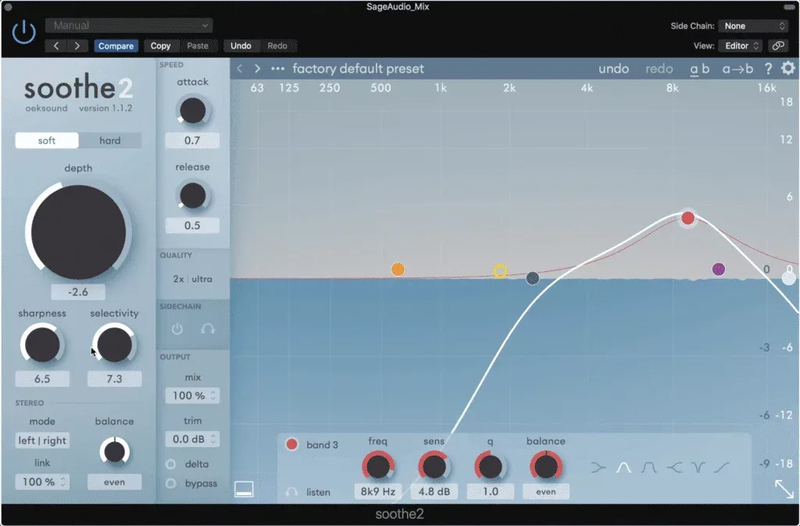Click the help question mark icon
Image resolution: width=800 pixels, height=526 pixels.
tap(768, 69)
